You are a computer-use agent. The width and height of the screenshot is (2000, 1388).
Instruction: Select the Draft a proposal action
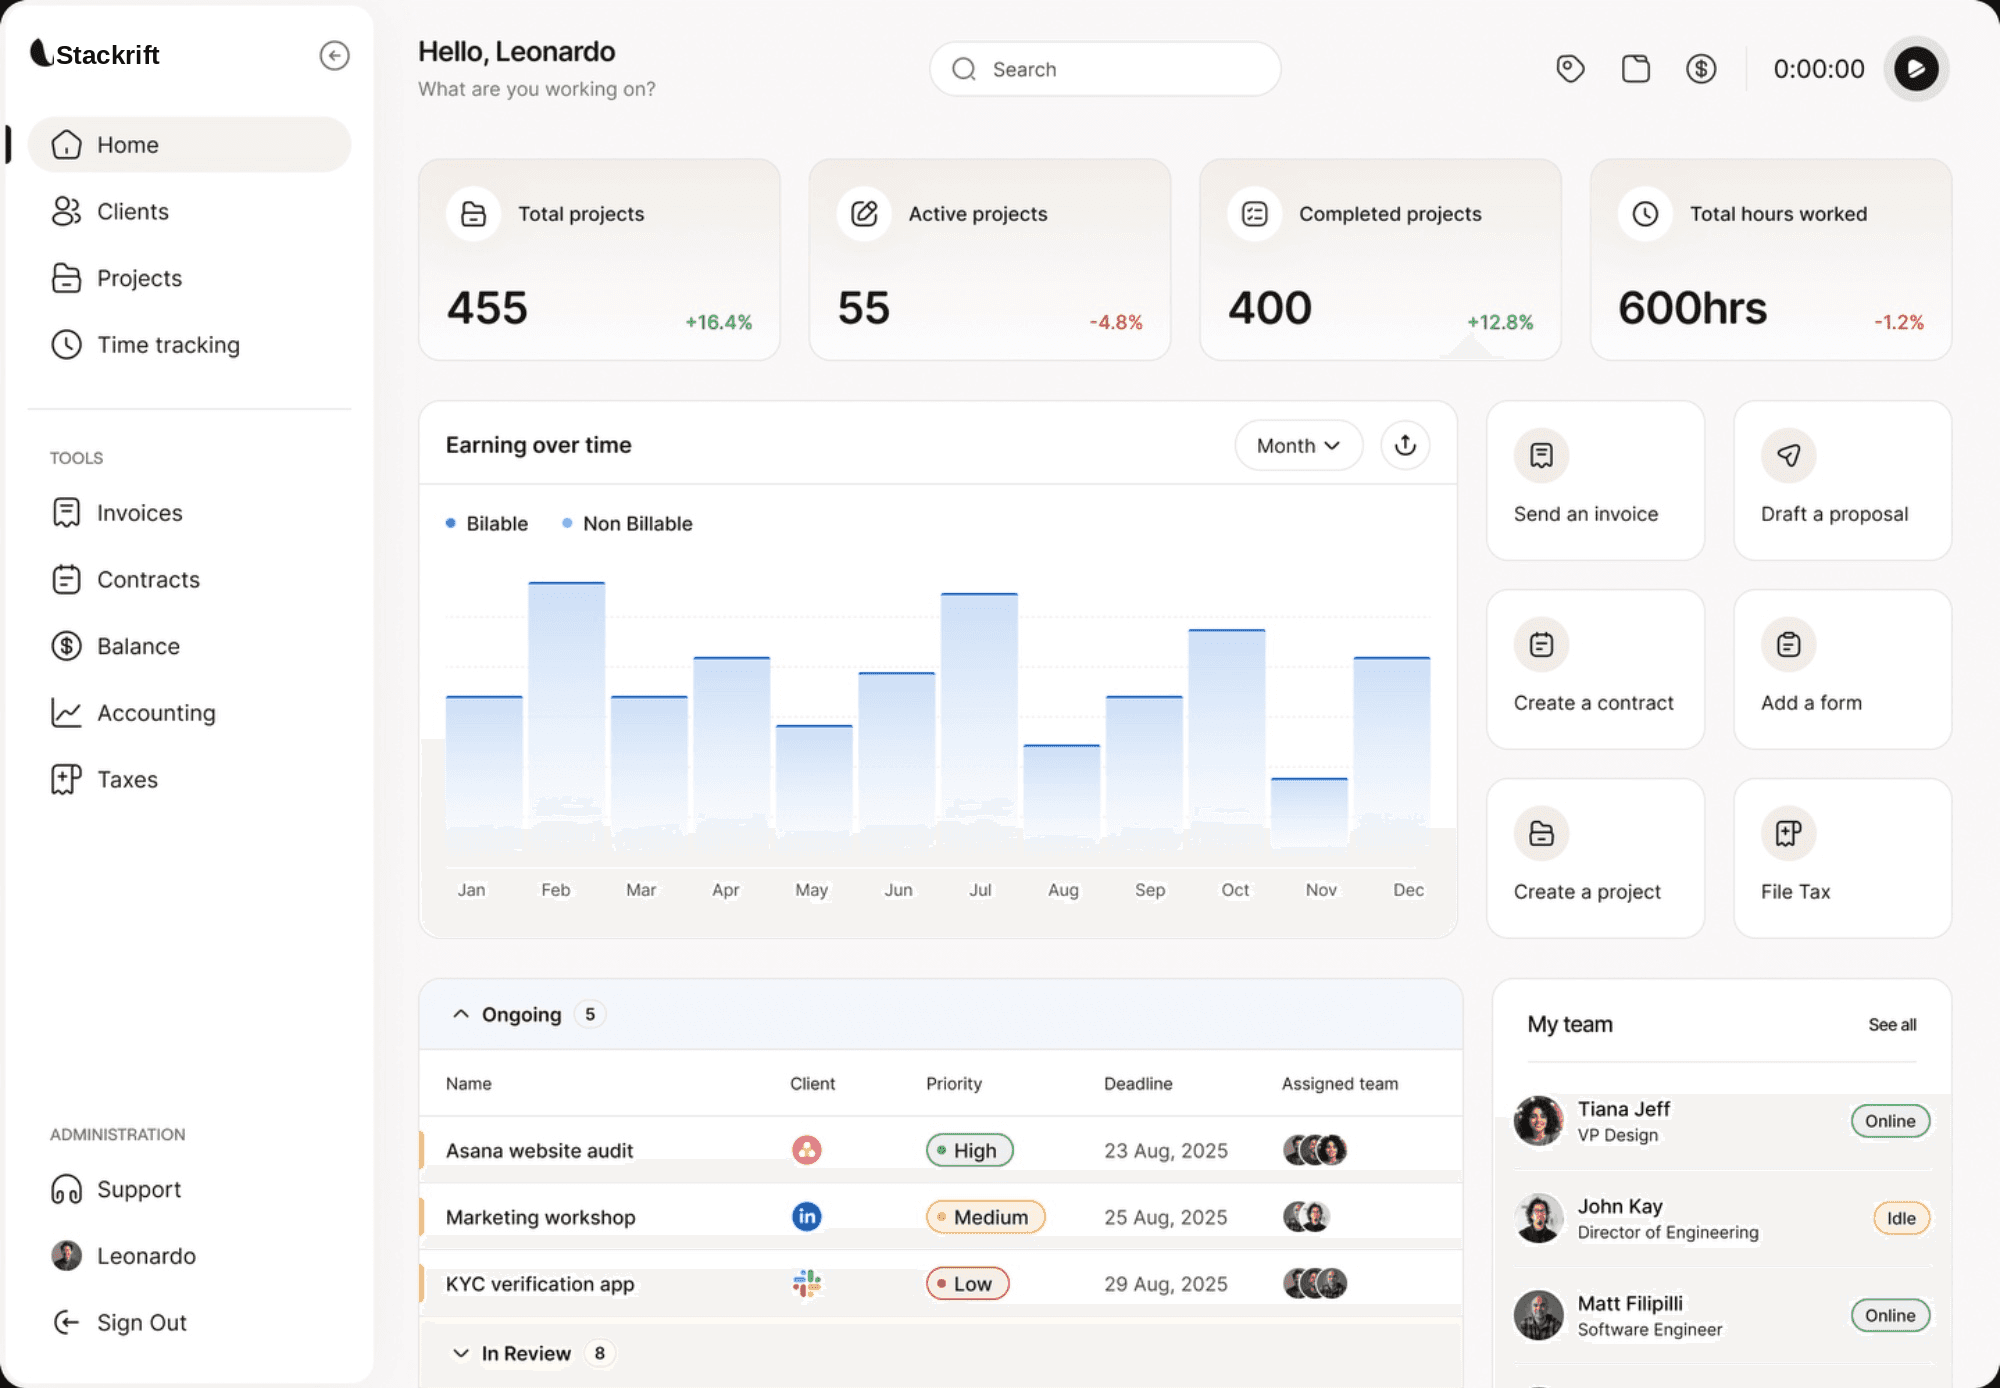tap(1841, 480)
